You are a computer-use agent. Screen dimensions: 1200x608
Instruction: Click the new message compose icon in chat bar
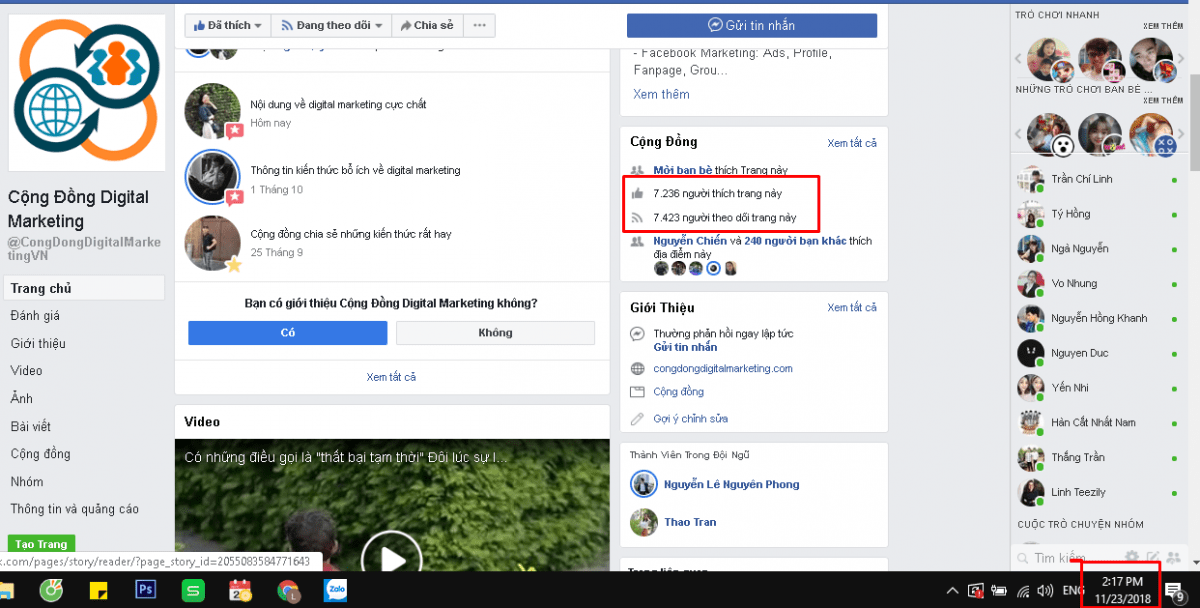1153,557
